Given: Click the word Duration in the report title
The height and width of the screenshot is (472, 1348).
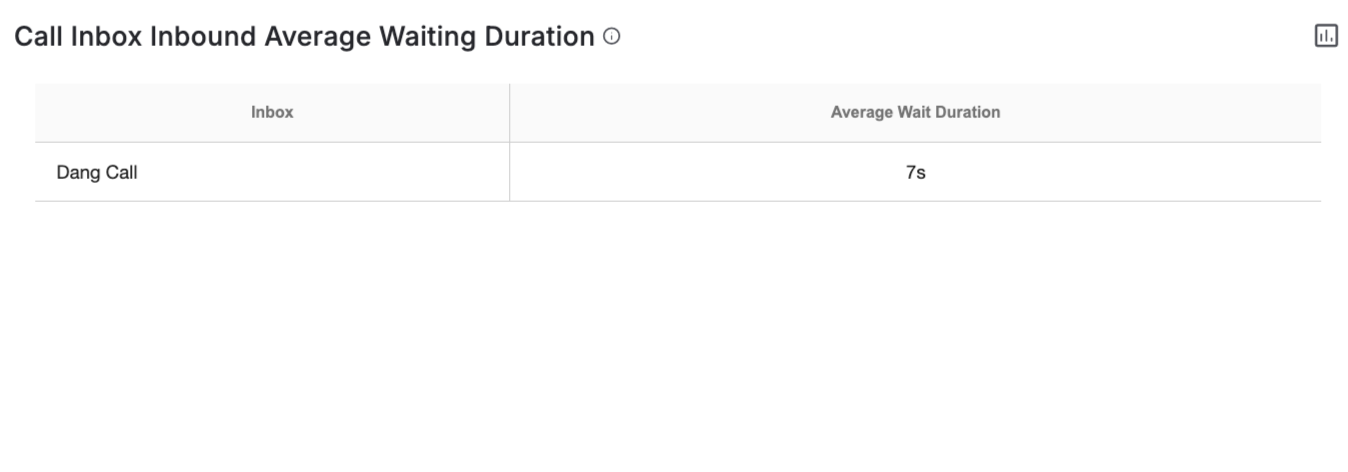Looking at the screenshot, I should [539, 37].
